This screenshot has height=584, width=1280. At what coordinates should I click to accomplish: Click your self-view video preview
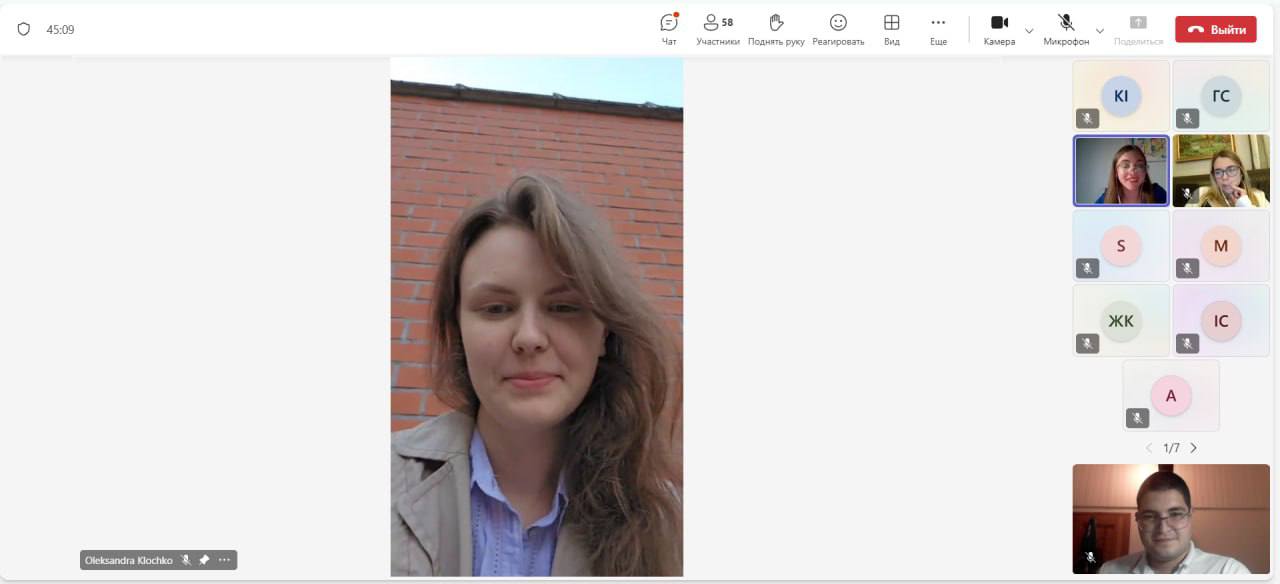(1171, 519)
